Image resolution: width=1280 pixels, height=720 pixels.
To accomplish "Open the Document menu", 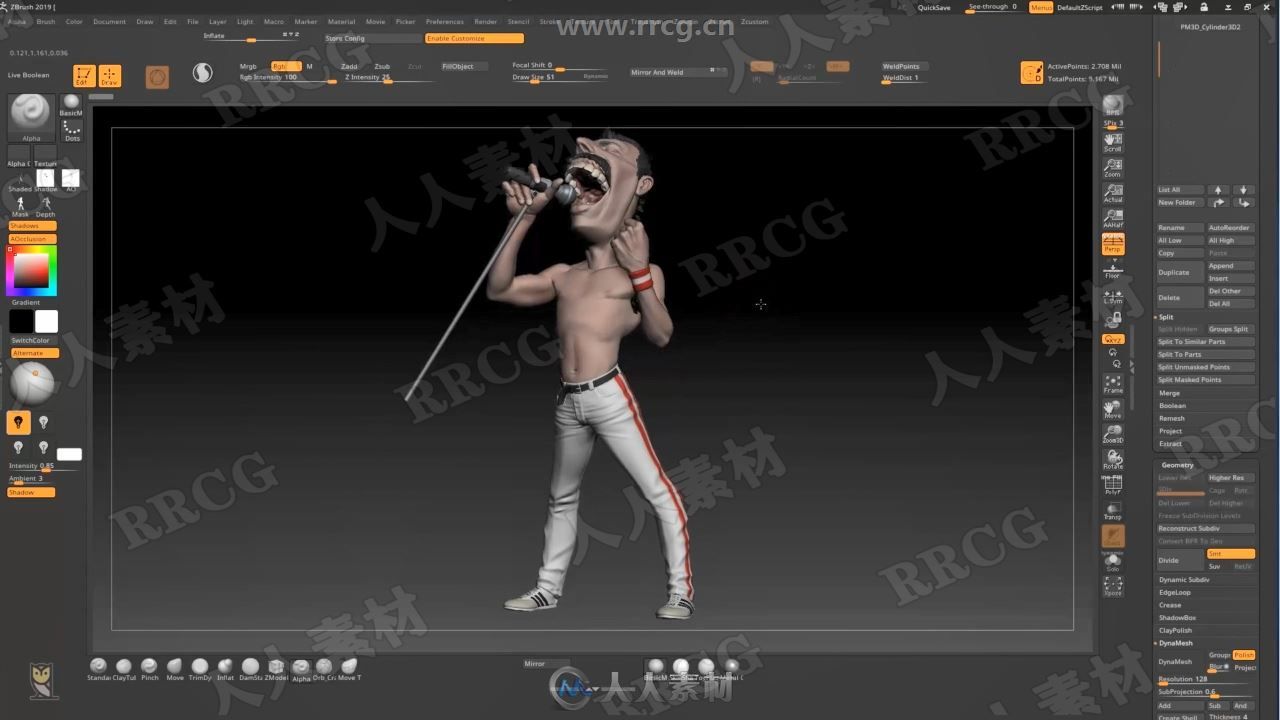I will click(x=109, y=21).
